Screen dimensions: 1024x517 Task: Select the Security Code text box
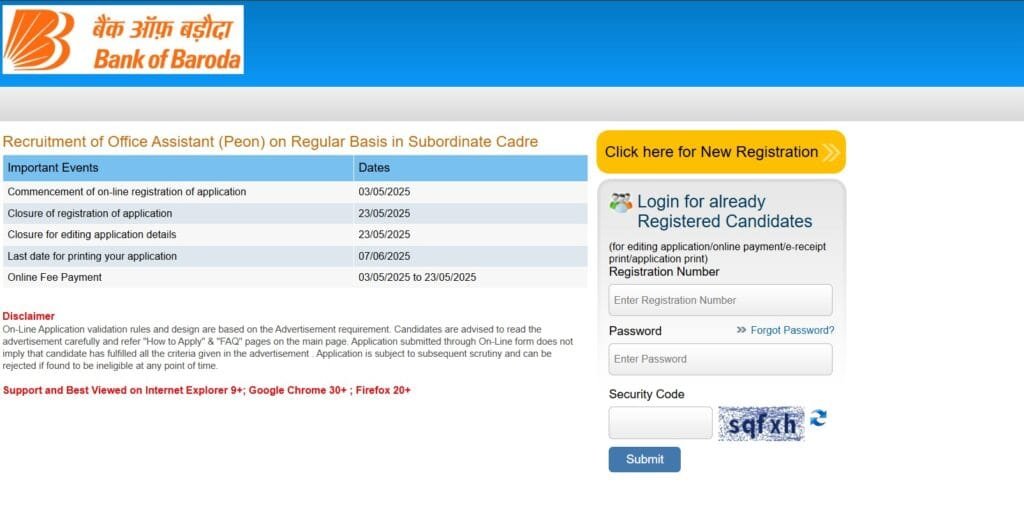point(660,423)
